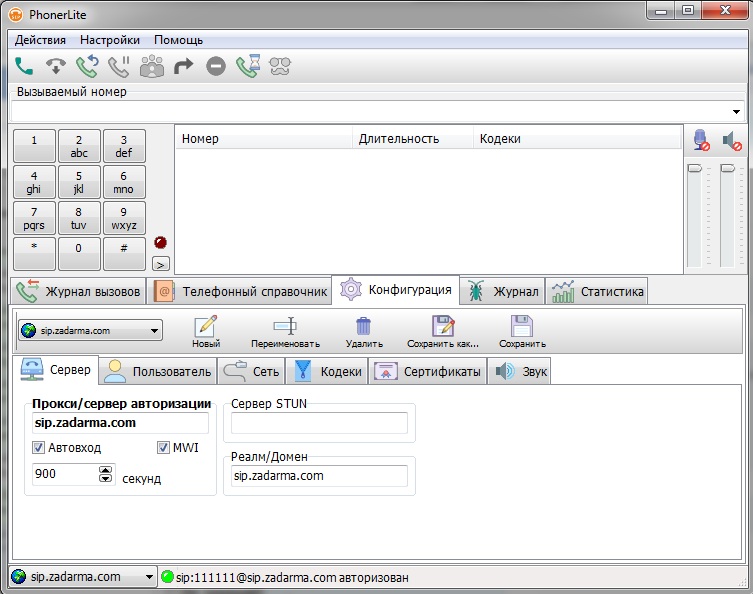This screenshot has height=594, width=753.
Task: Open the Журнал вызовов tab
Action: coord(78,291)
